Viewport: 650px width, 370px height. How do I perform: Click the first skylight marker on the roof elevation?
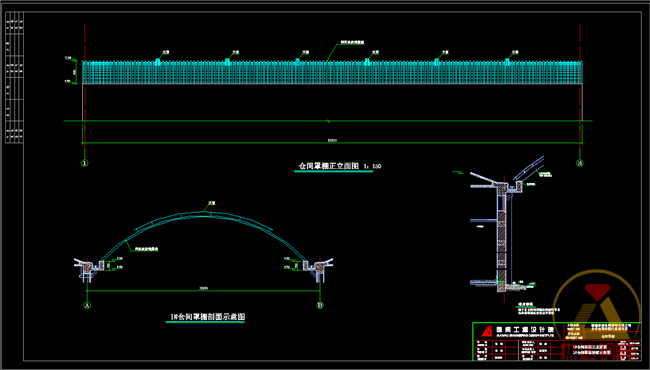pos(158,62)
